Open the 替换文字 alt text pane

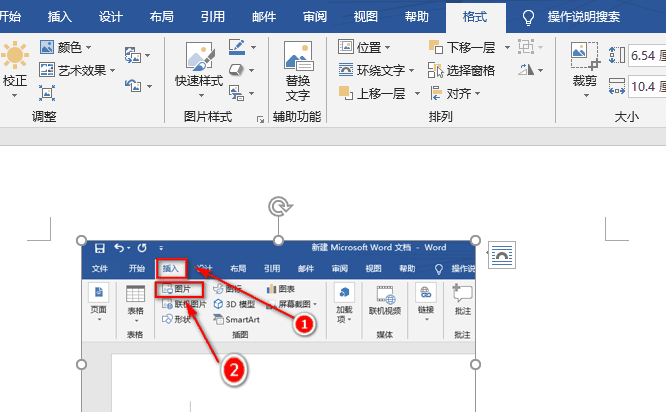coord(298,71)
